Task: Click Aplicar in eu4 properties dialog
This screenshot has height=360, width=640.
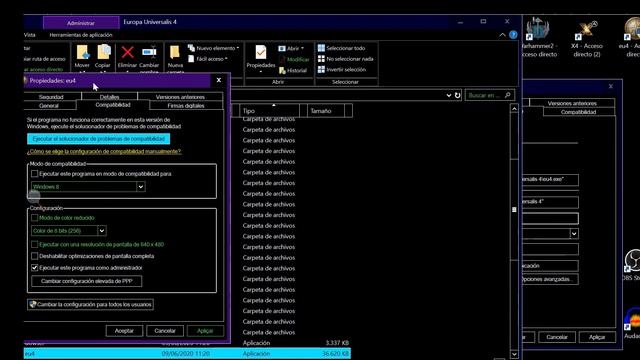Action: (x=205, y=331)
